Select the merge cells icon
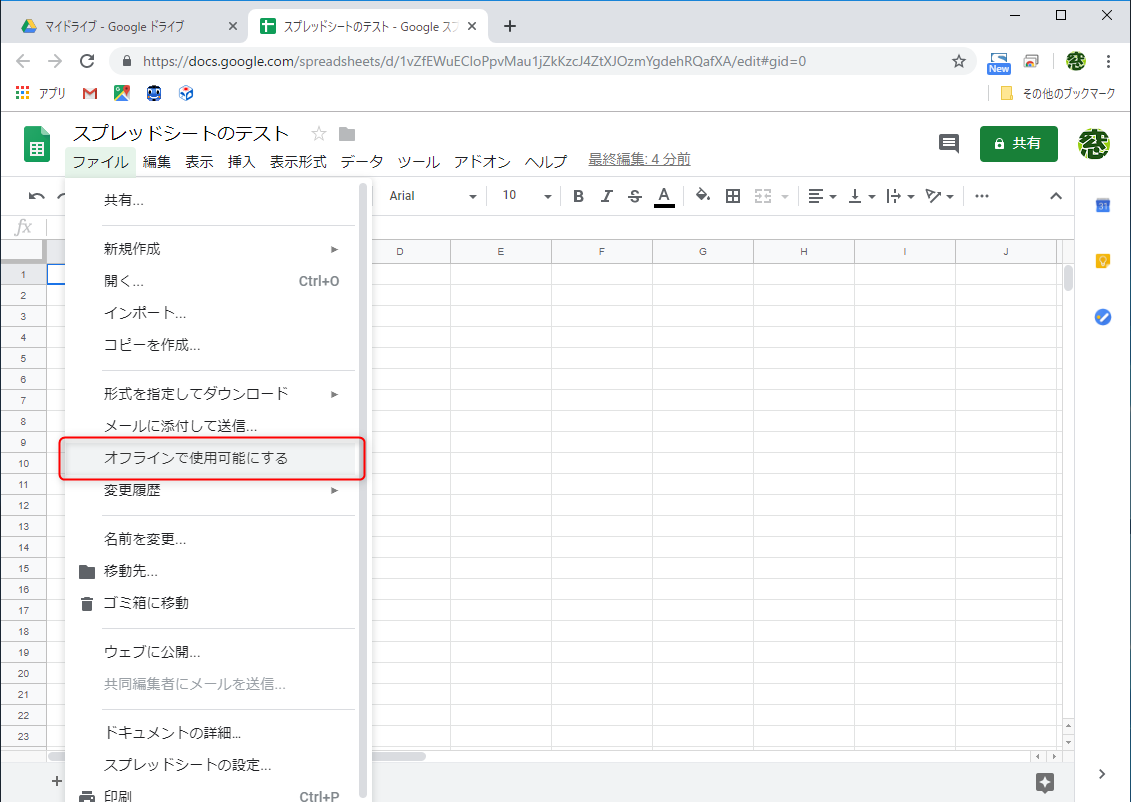Screen dimensions: 1131x802 point(765,195)
